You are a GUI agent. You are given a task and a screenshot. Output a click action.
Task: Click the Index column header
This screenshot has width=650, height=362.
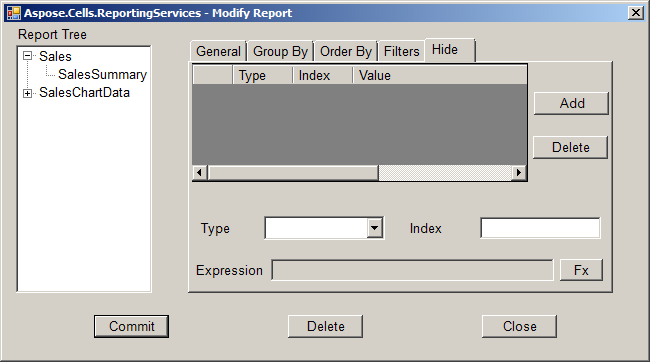pos(323,75)
